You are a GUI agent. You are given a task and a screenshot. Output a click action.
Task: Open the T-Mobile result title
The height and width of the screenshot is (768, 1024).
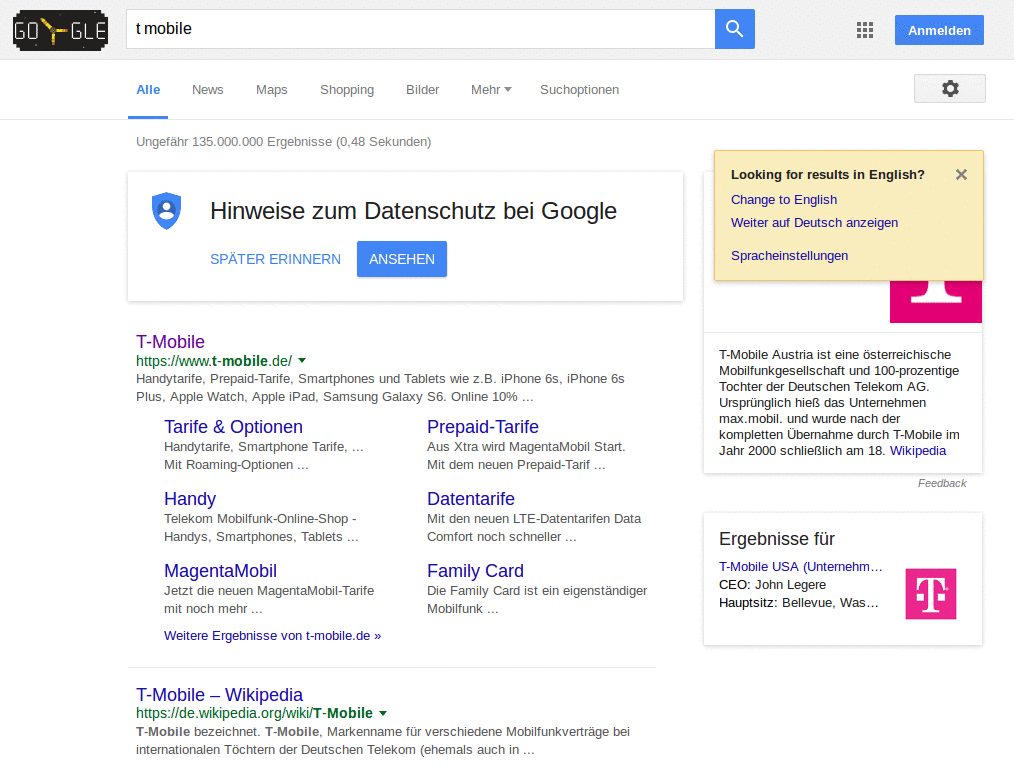[170, 342]
